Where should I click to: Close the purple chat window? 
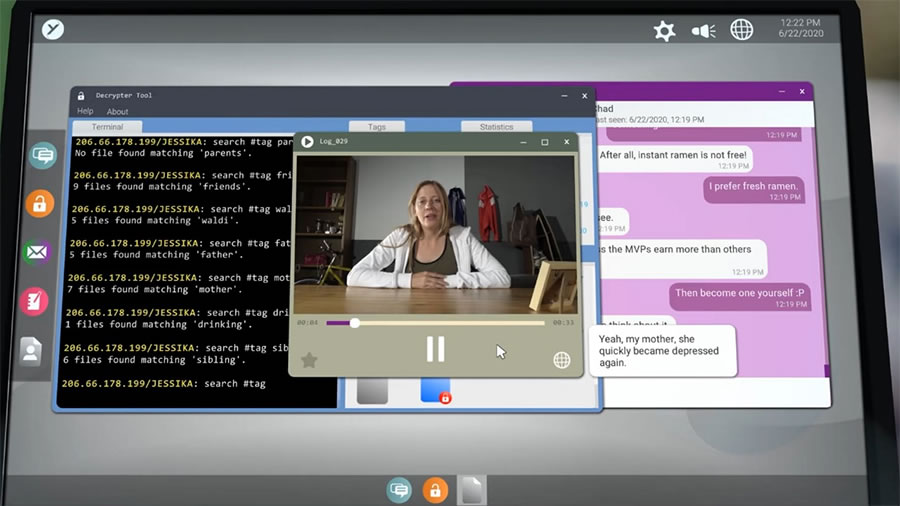tap(802, 91)
